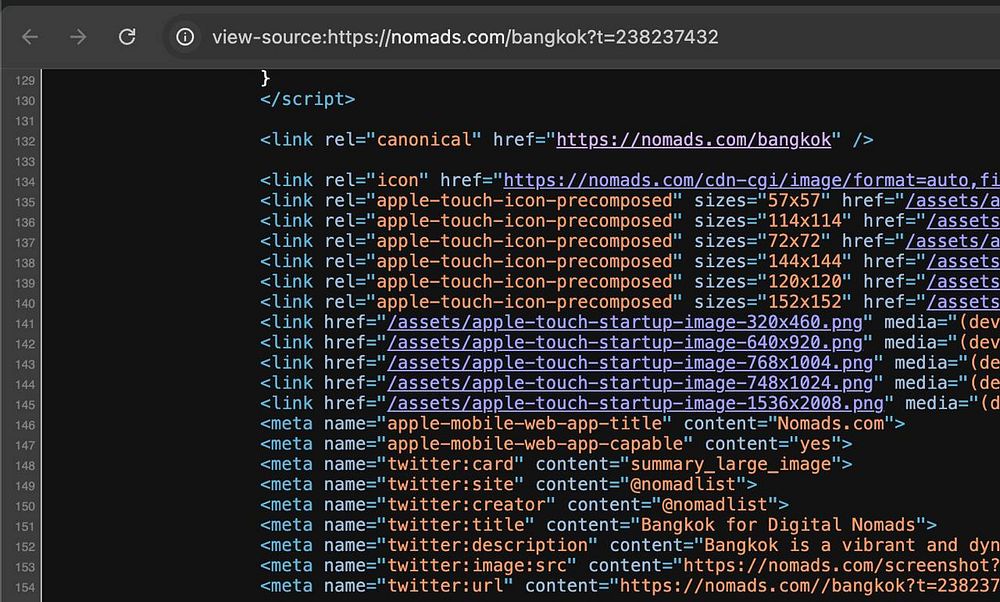Click "apple-mobile-web-app-title" meta name

click(524, 424)
